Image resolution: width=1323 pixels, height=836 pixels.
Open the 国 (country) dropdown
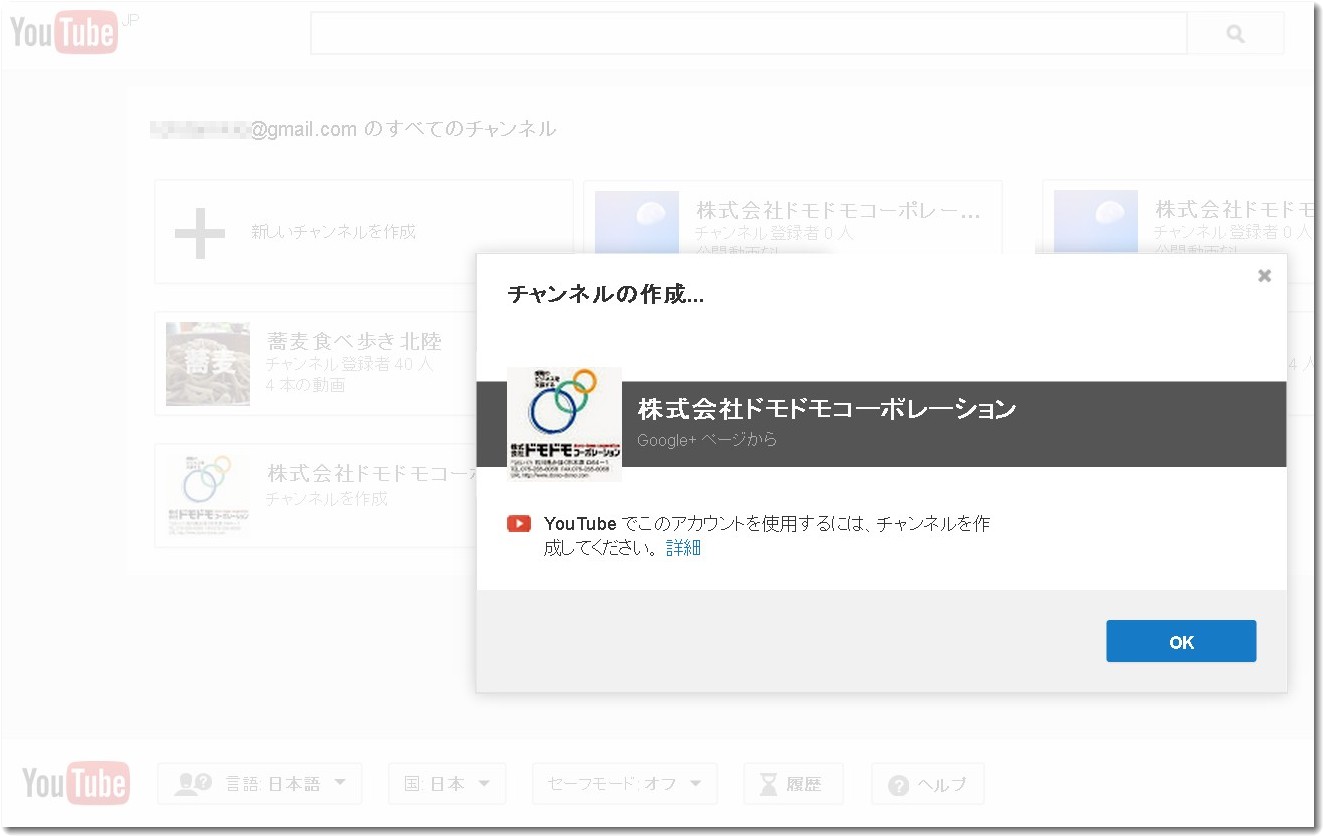[x=447, y=783]
